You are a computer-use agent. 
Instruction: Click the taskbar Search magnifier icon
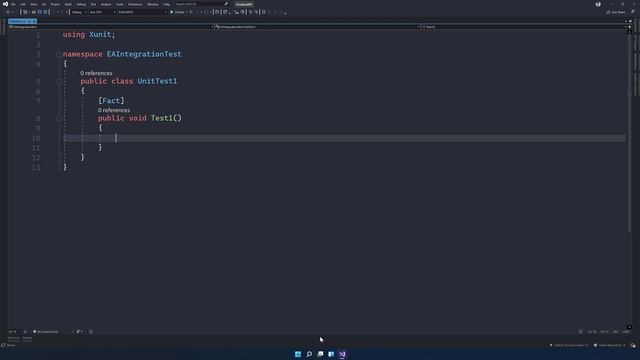tap(309, 354)
